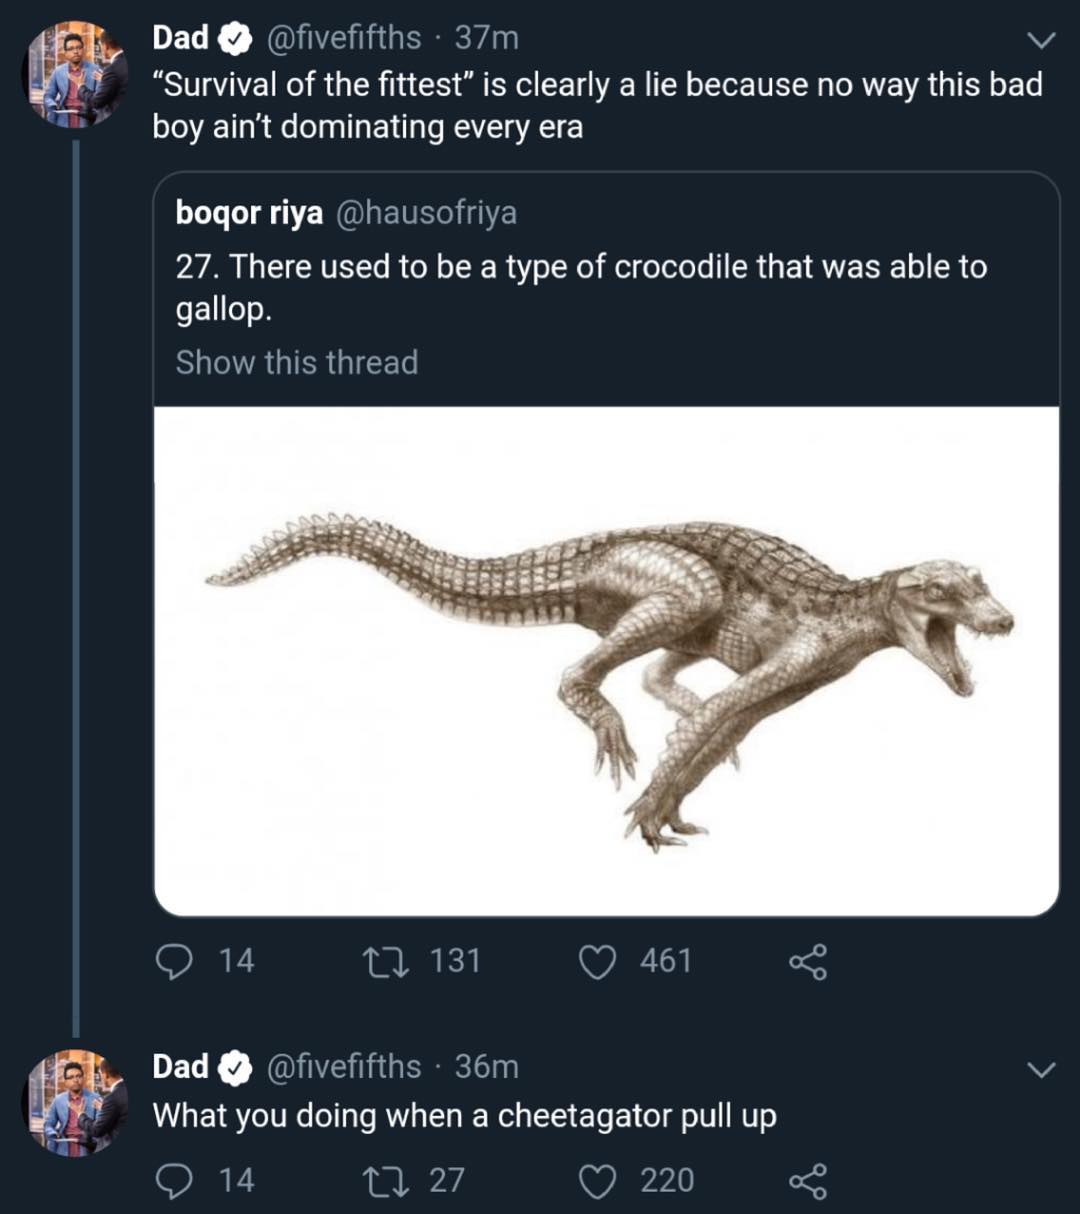
Task: Open the @fivefifths handle on first tweet
Action: pos(343,38)
